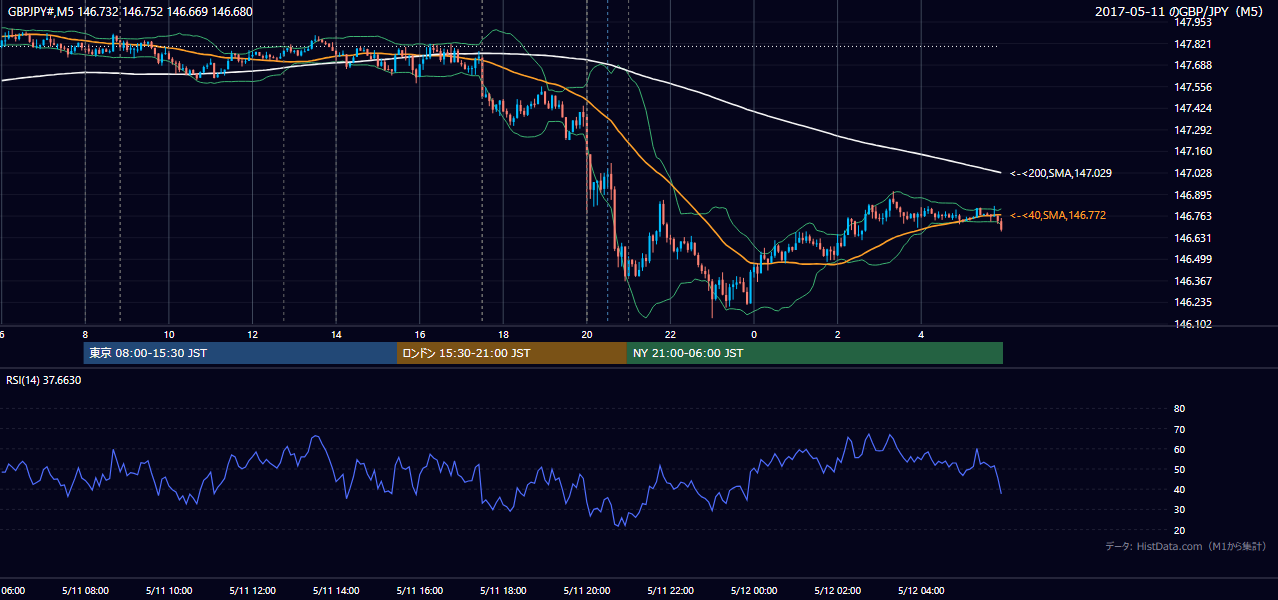
Task: Click hour tick 0 under price chart
Action: tap(754, 334)
